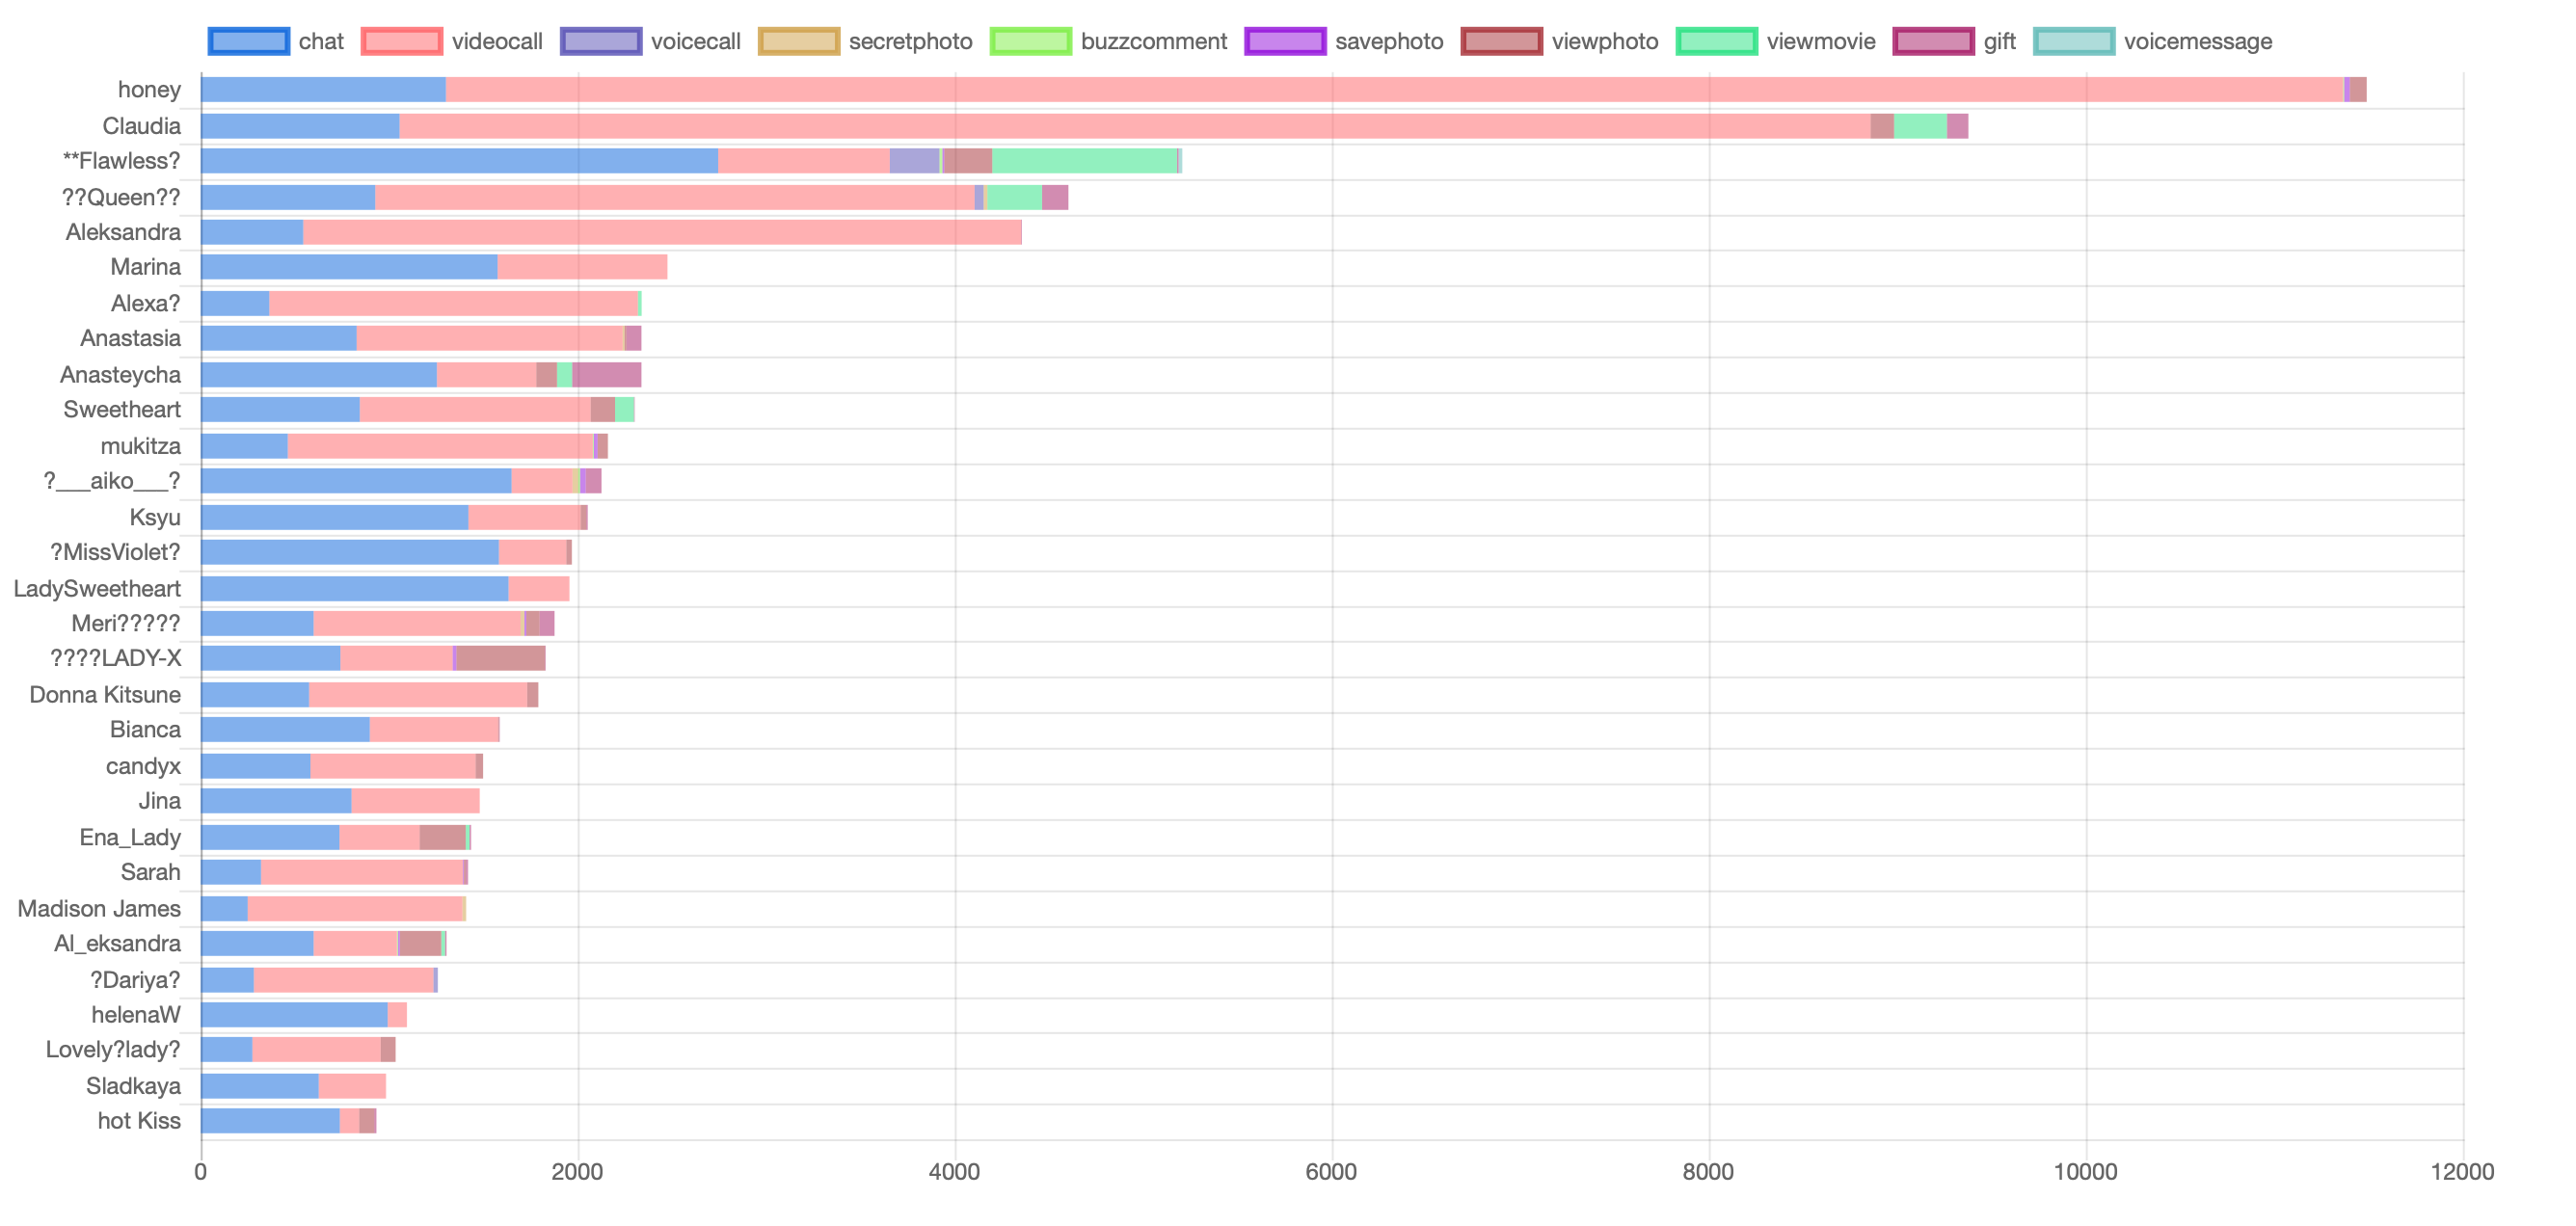
Task: Hide the viewphoto series via its swatch
Action: click(x=1502, y=41)
